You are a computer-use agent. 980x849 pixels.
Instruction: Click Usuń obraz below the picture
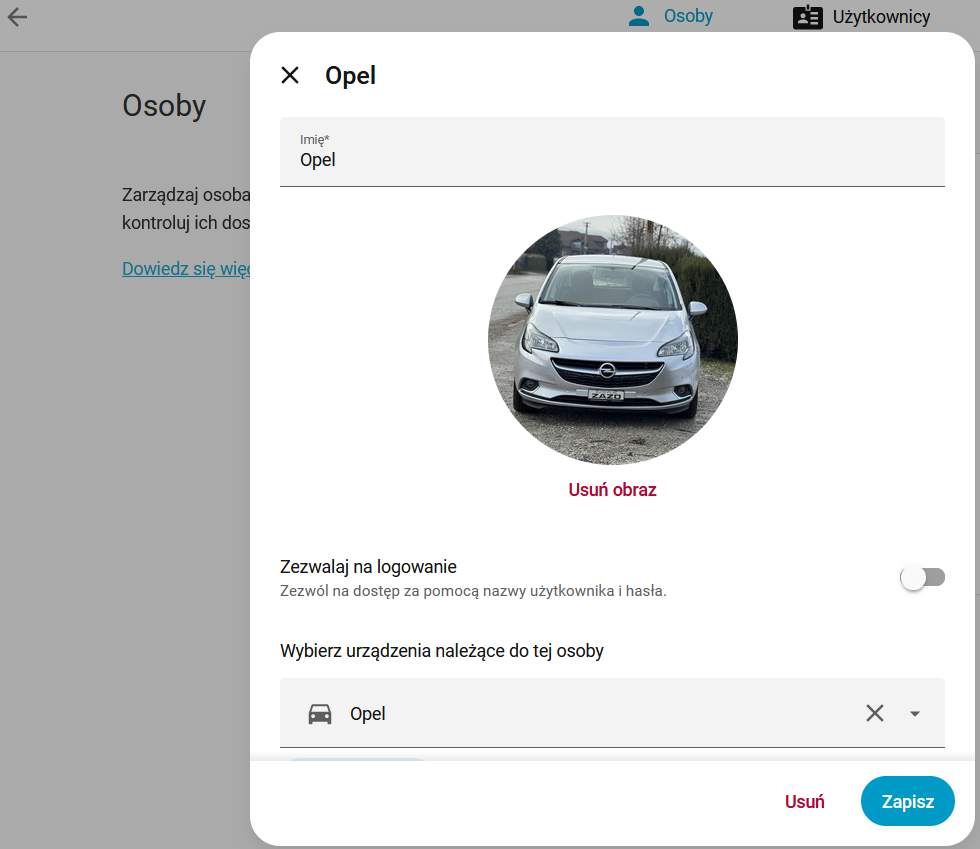[612, 490]
